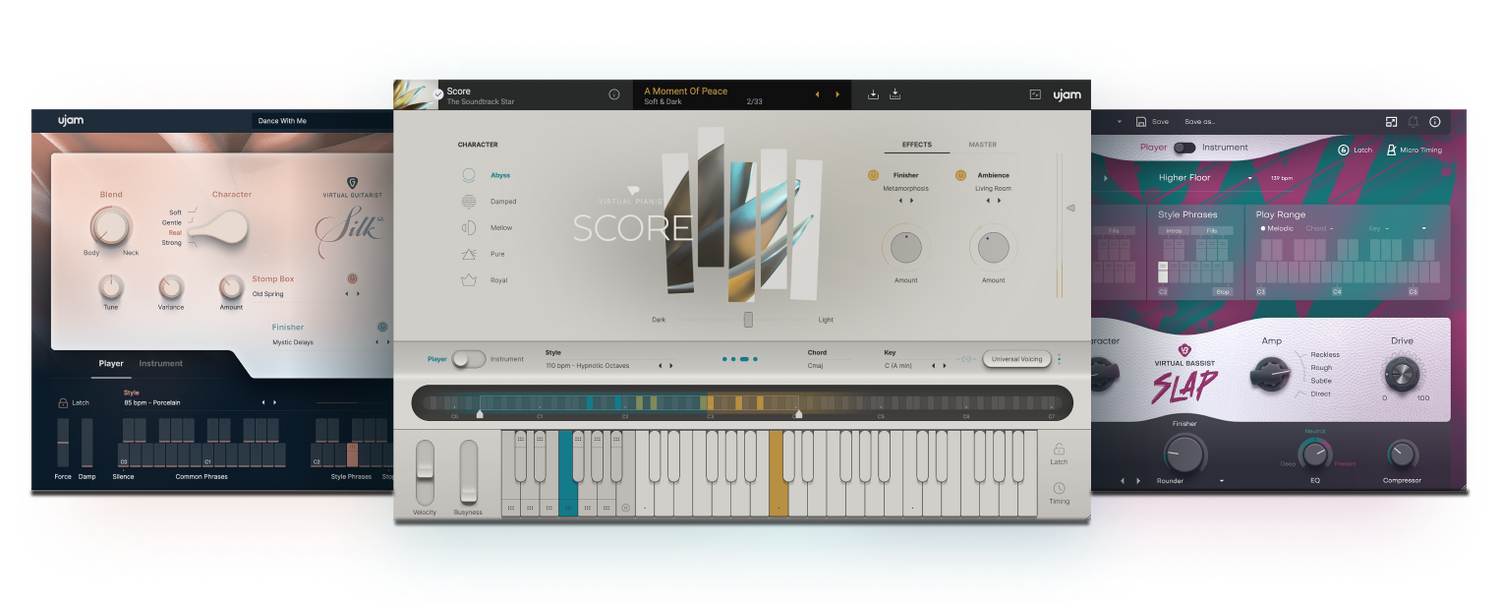The width and height of the screenshot is (1500, 604).
Task: Switch to the Instrument tab in Virtual Guitarist
Action: click(160, 364)
